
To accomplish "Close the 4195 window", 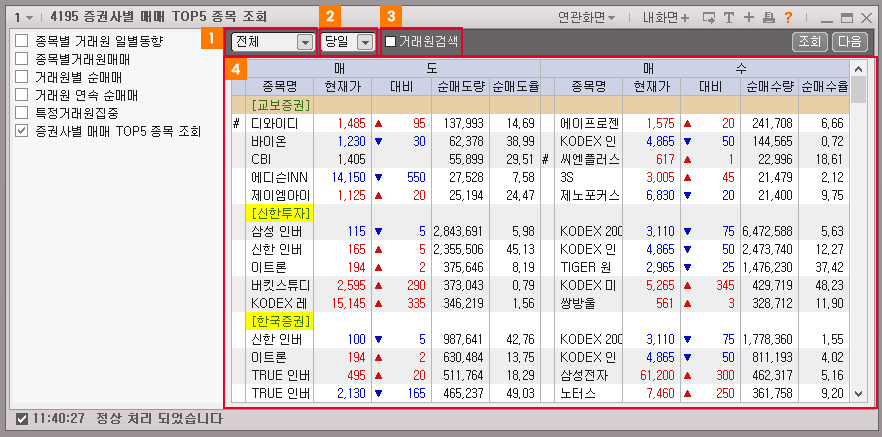I will point(866,18).
